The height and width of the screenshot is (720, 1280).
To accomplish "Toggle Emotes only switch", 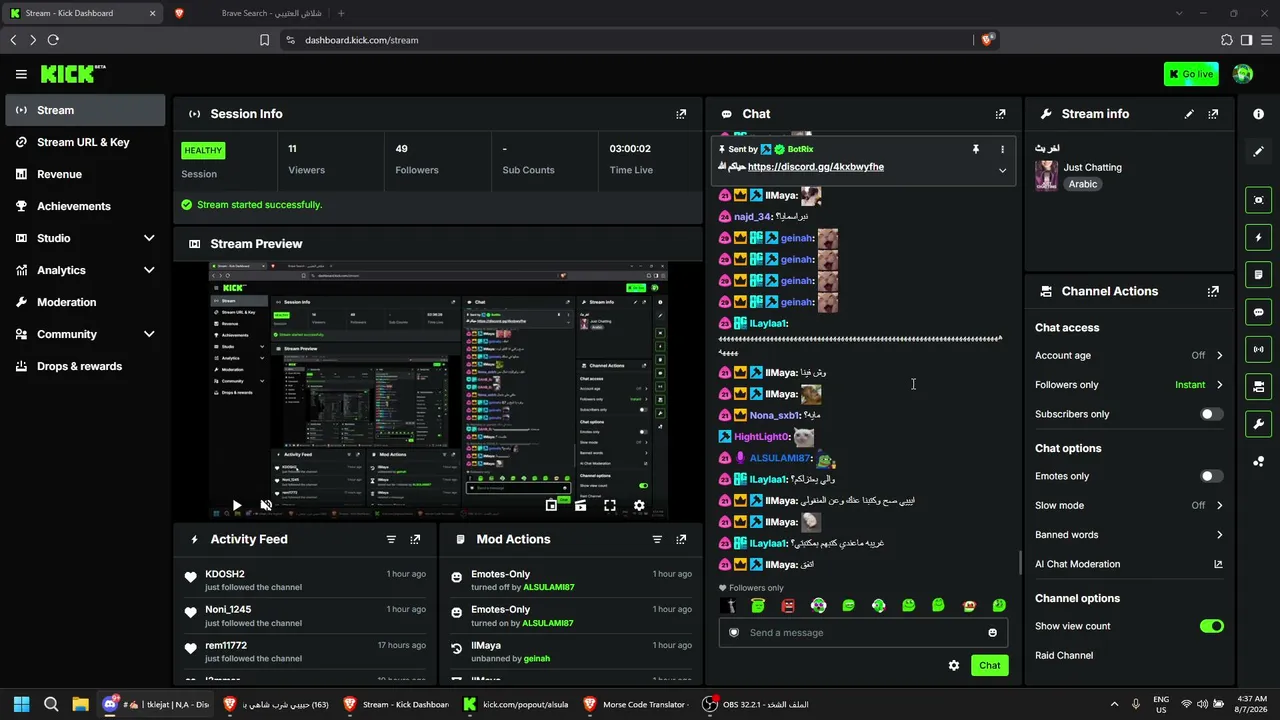I will click(x=1211, y=476).
